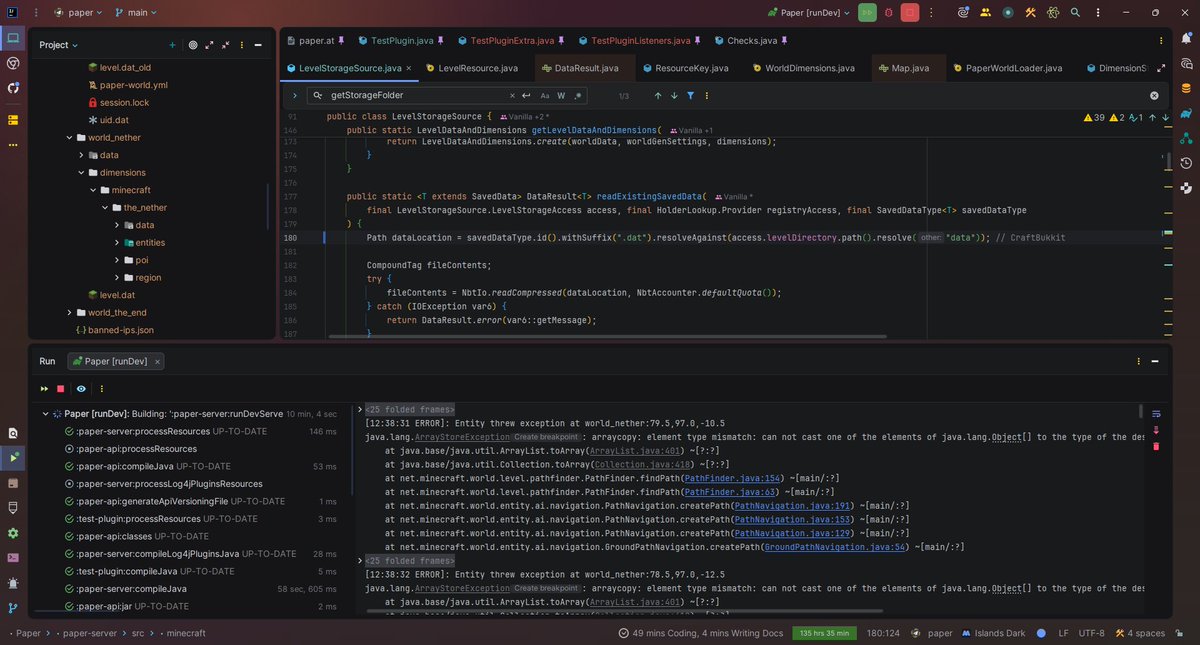Open Project view mode dropdown
Screen dimensions: 1200x645
(58, 45)
